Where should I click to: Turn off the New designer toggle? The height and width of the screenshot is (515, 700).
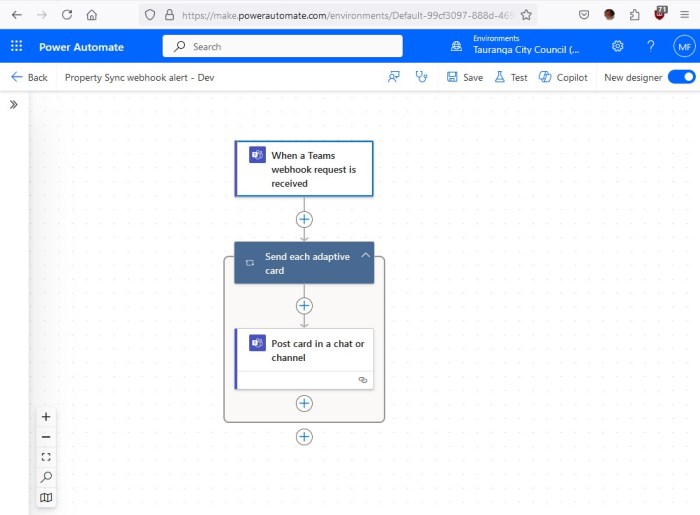click(x=681, y=77)
